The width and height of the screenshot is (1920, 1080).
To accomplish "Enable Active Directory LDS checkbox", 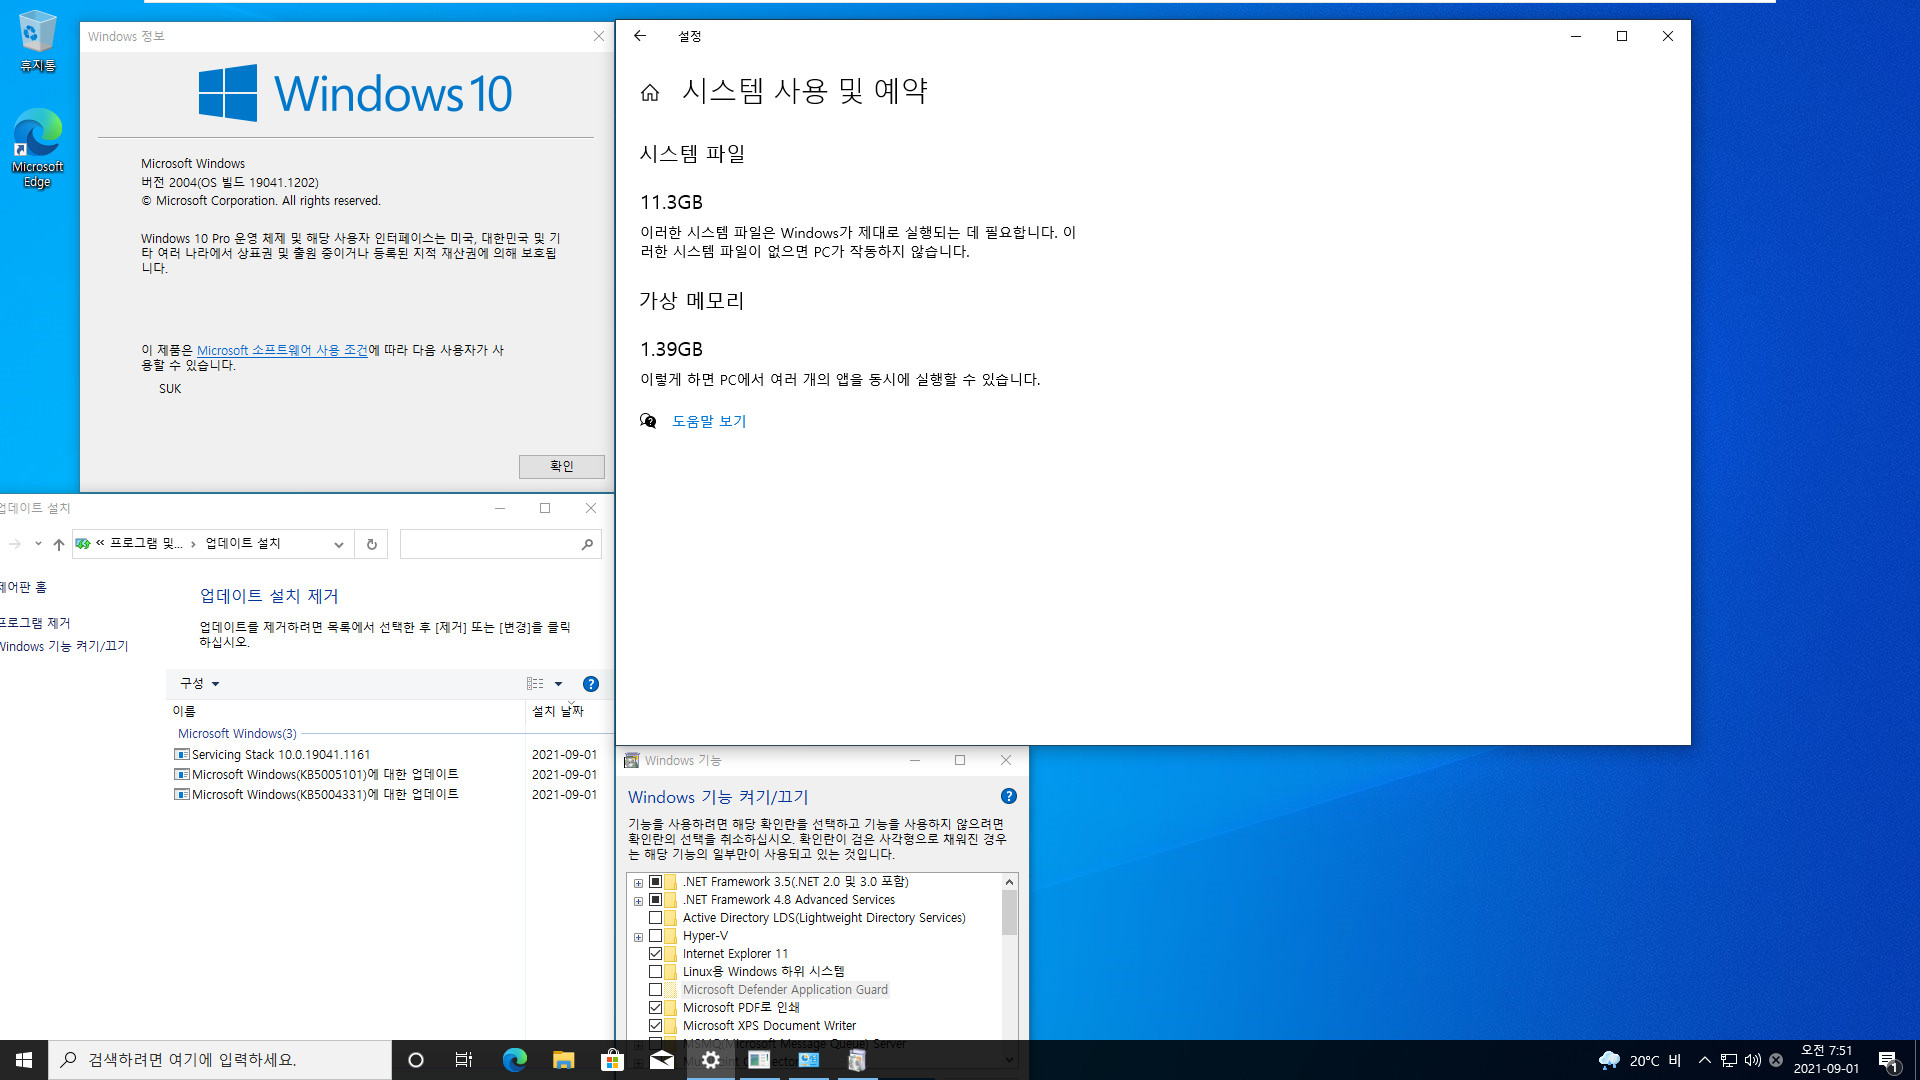I will click(656, 917).
